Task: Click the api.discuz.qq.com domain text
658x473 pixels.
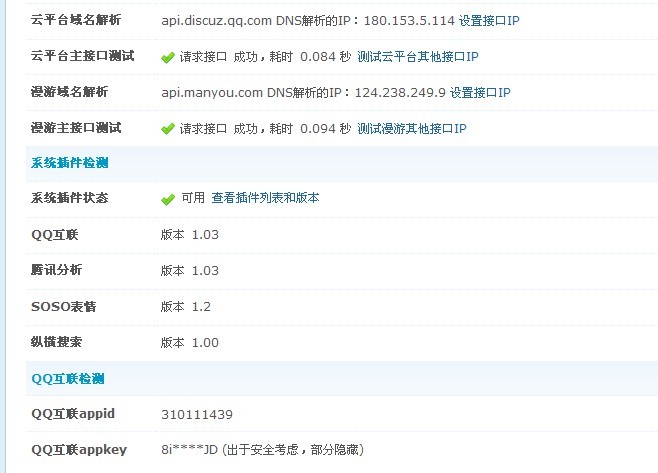Action: coord(217,21)
